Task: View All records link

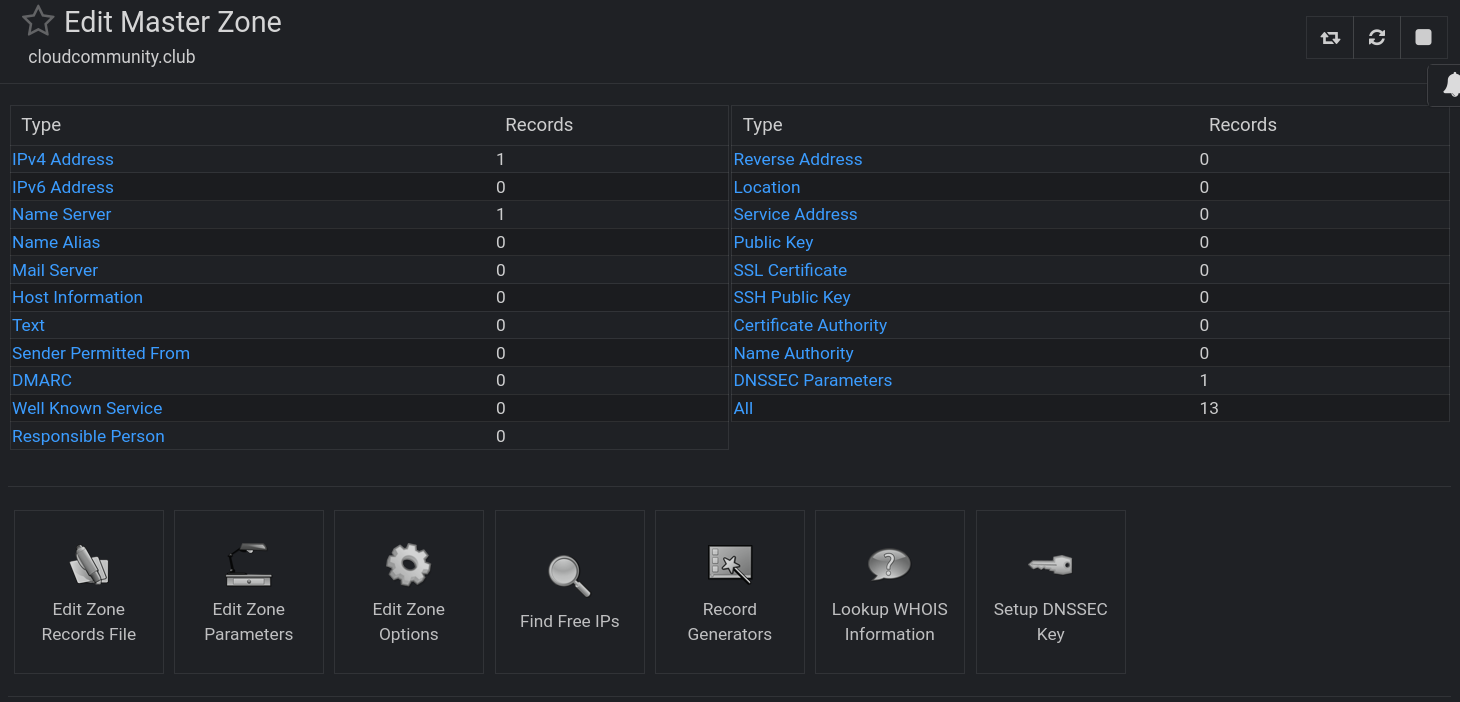Action: coord(743,408)
